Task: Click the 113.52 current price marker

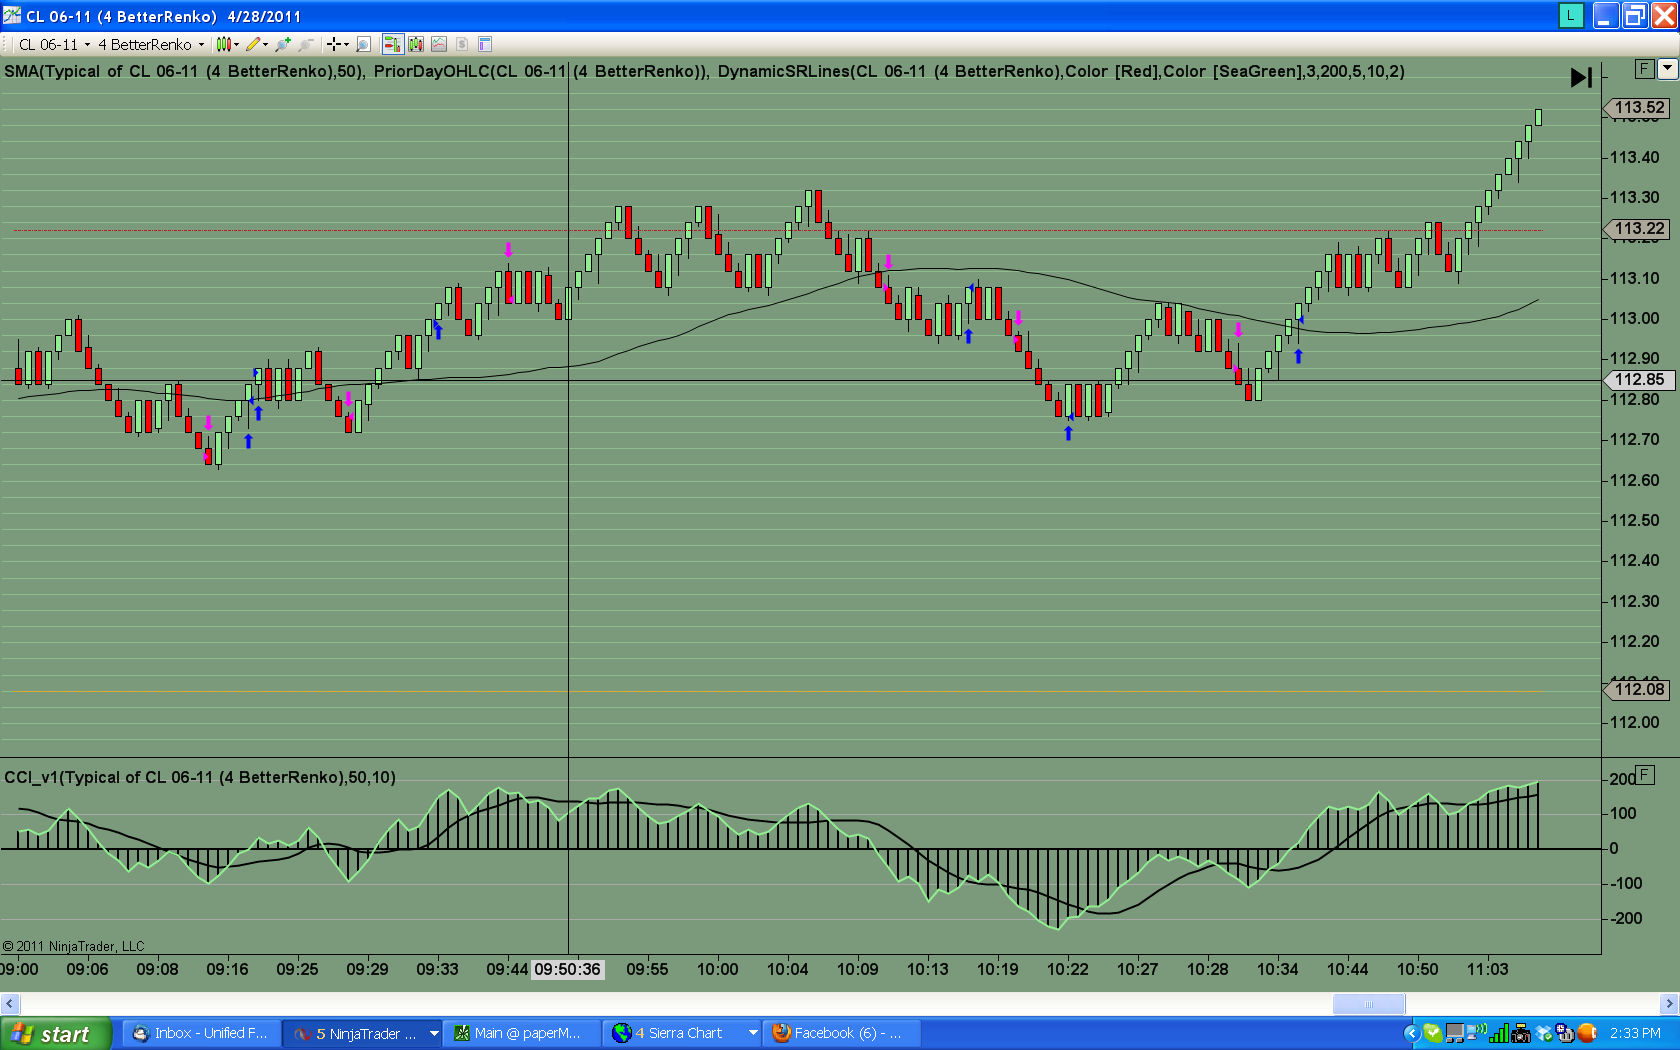Action: (1638, 108)
